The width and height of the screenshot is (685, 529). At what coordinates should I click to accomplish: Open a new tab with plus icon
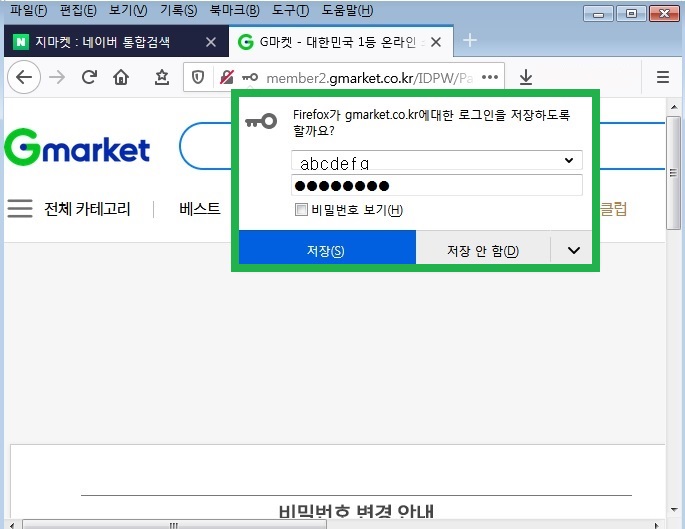[470, 41]
